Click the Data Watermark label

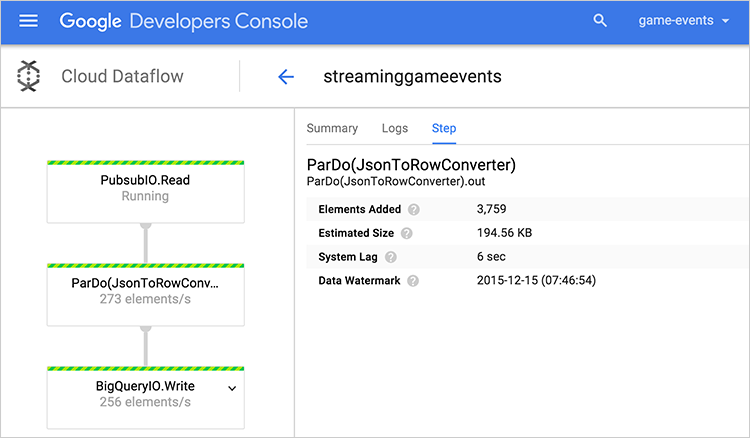point(359,281)
